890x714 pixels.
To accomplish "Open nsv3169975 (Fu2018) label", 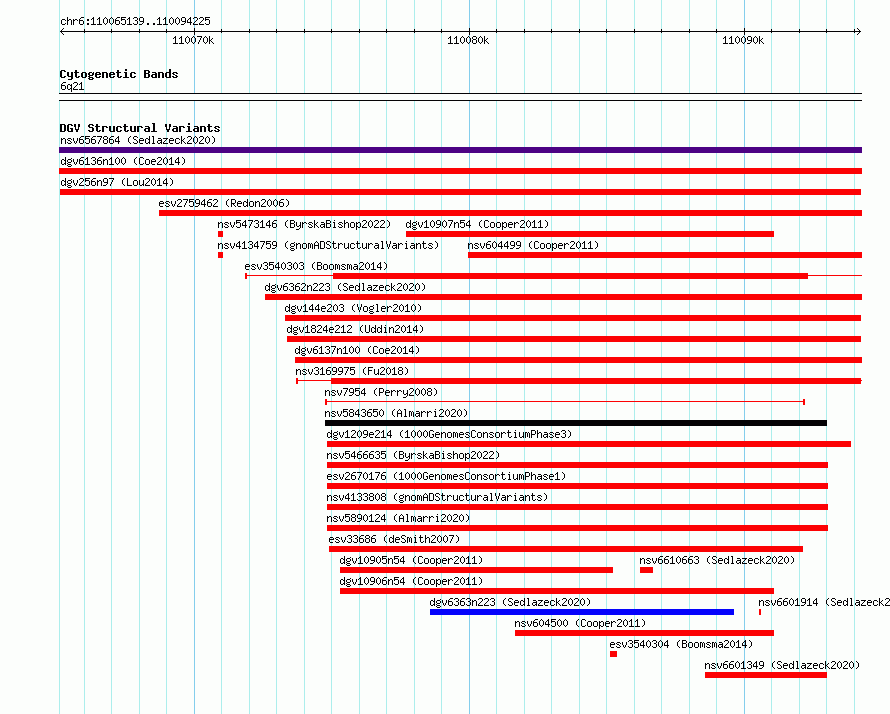I will tap(352, 371).
